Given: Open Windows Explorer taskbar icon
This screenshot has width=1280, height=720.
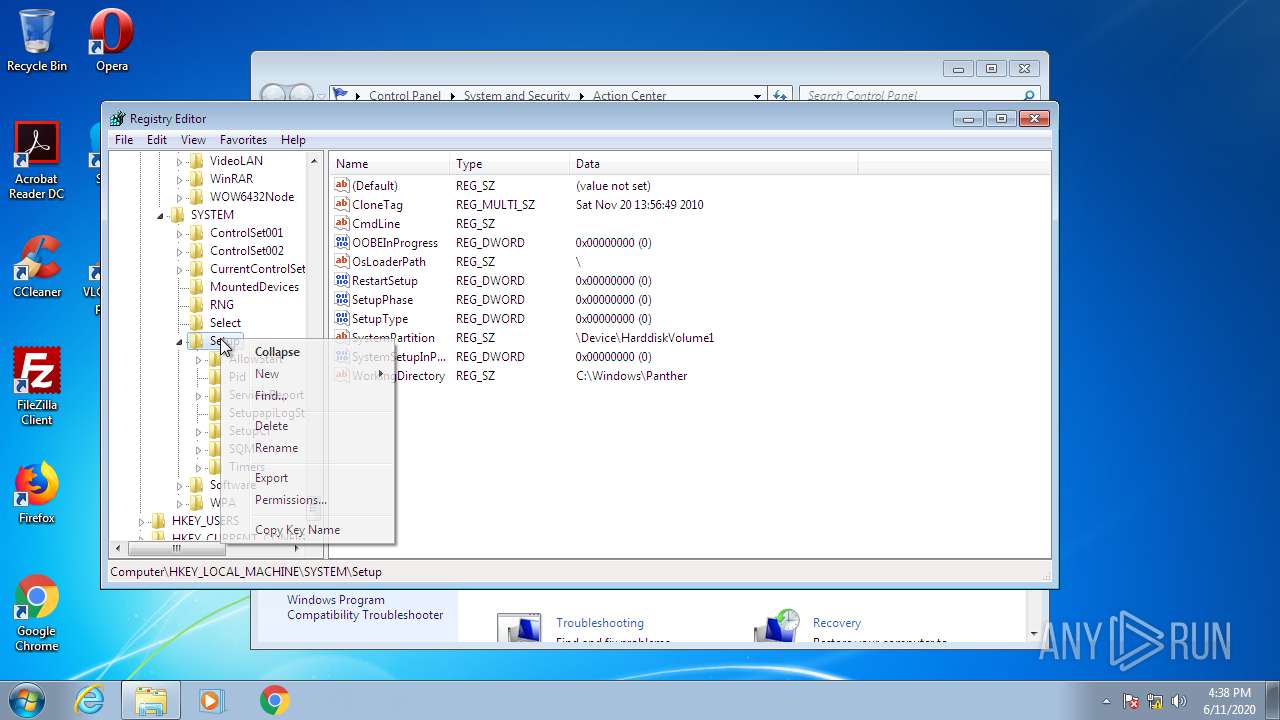Looking at the screenshot, I should pyautogui.click(x=151, y=700).
